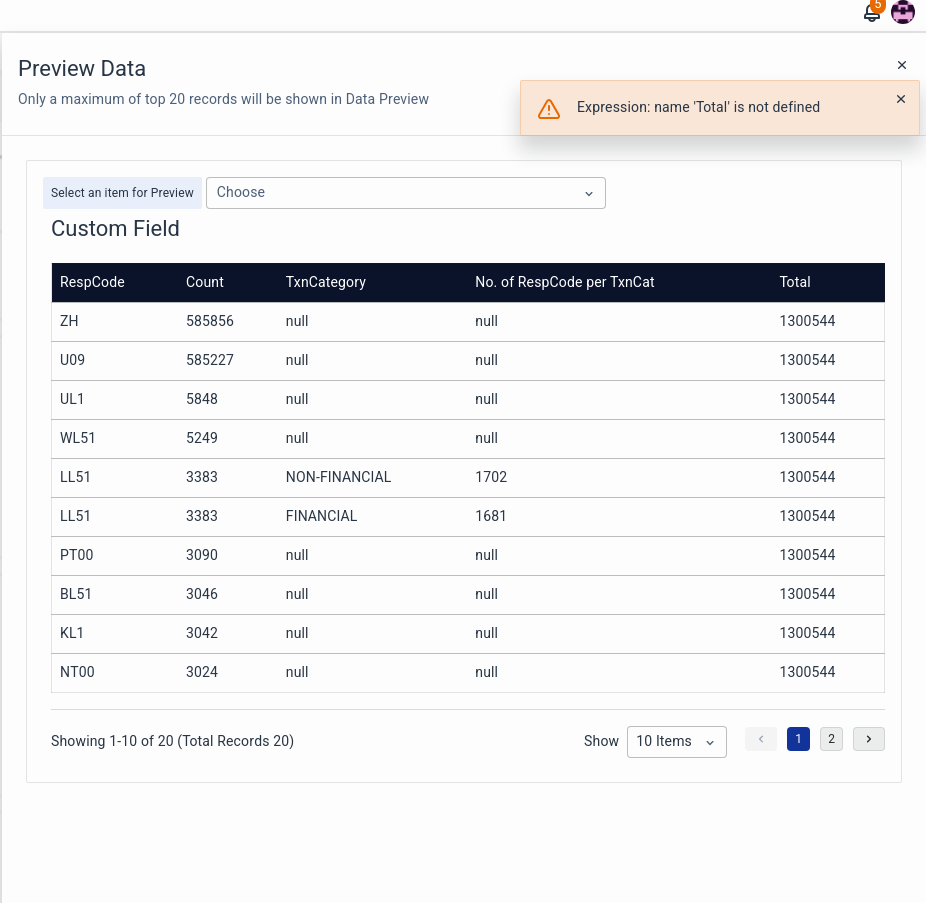This screenshot has height=903, width=926.
Task: Click 'No. of RespCode per TxnCat' header
Action: (564, 282)
